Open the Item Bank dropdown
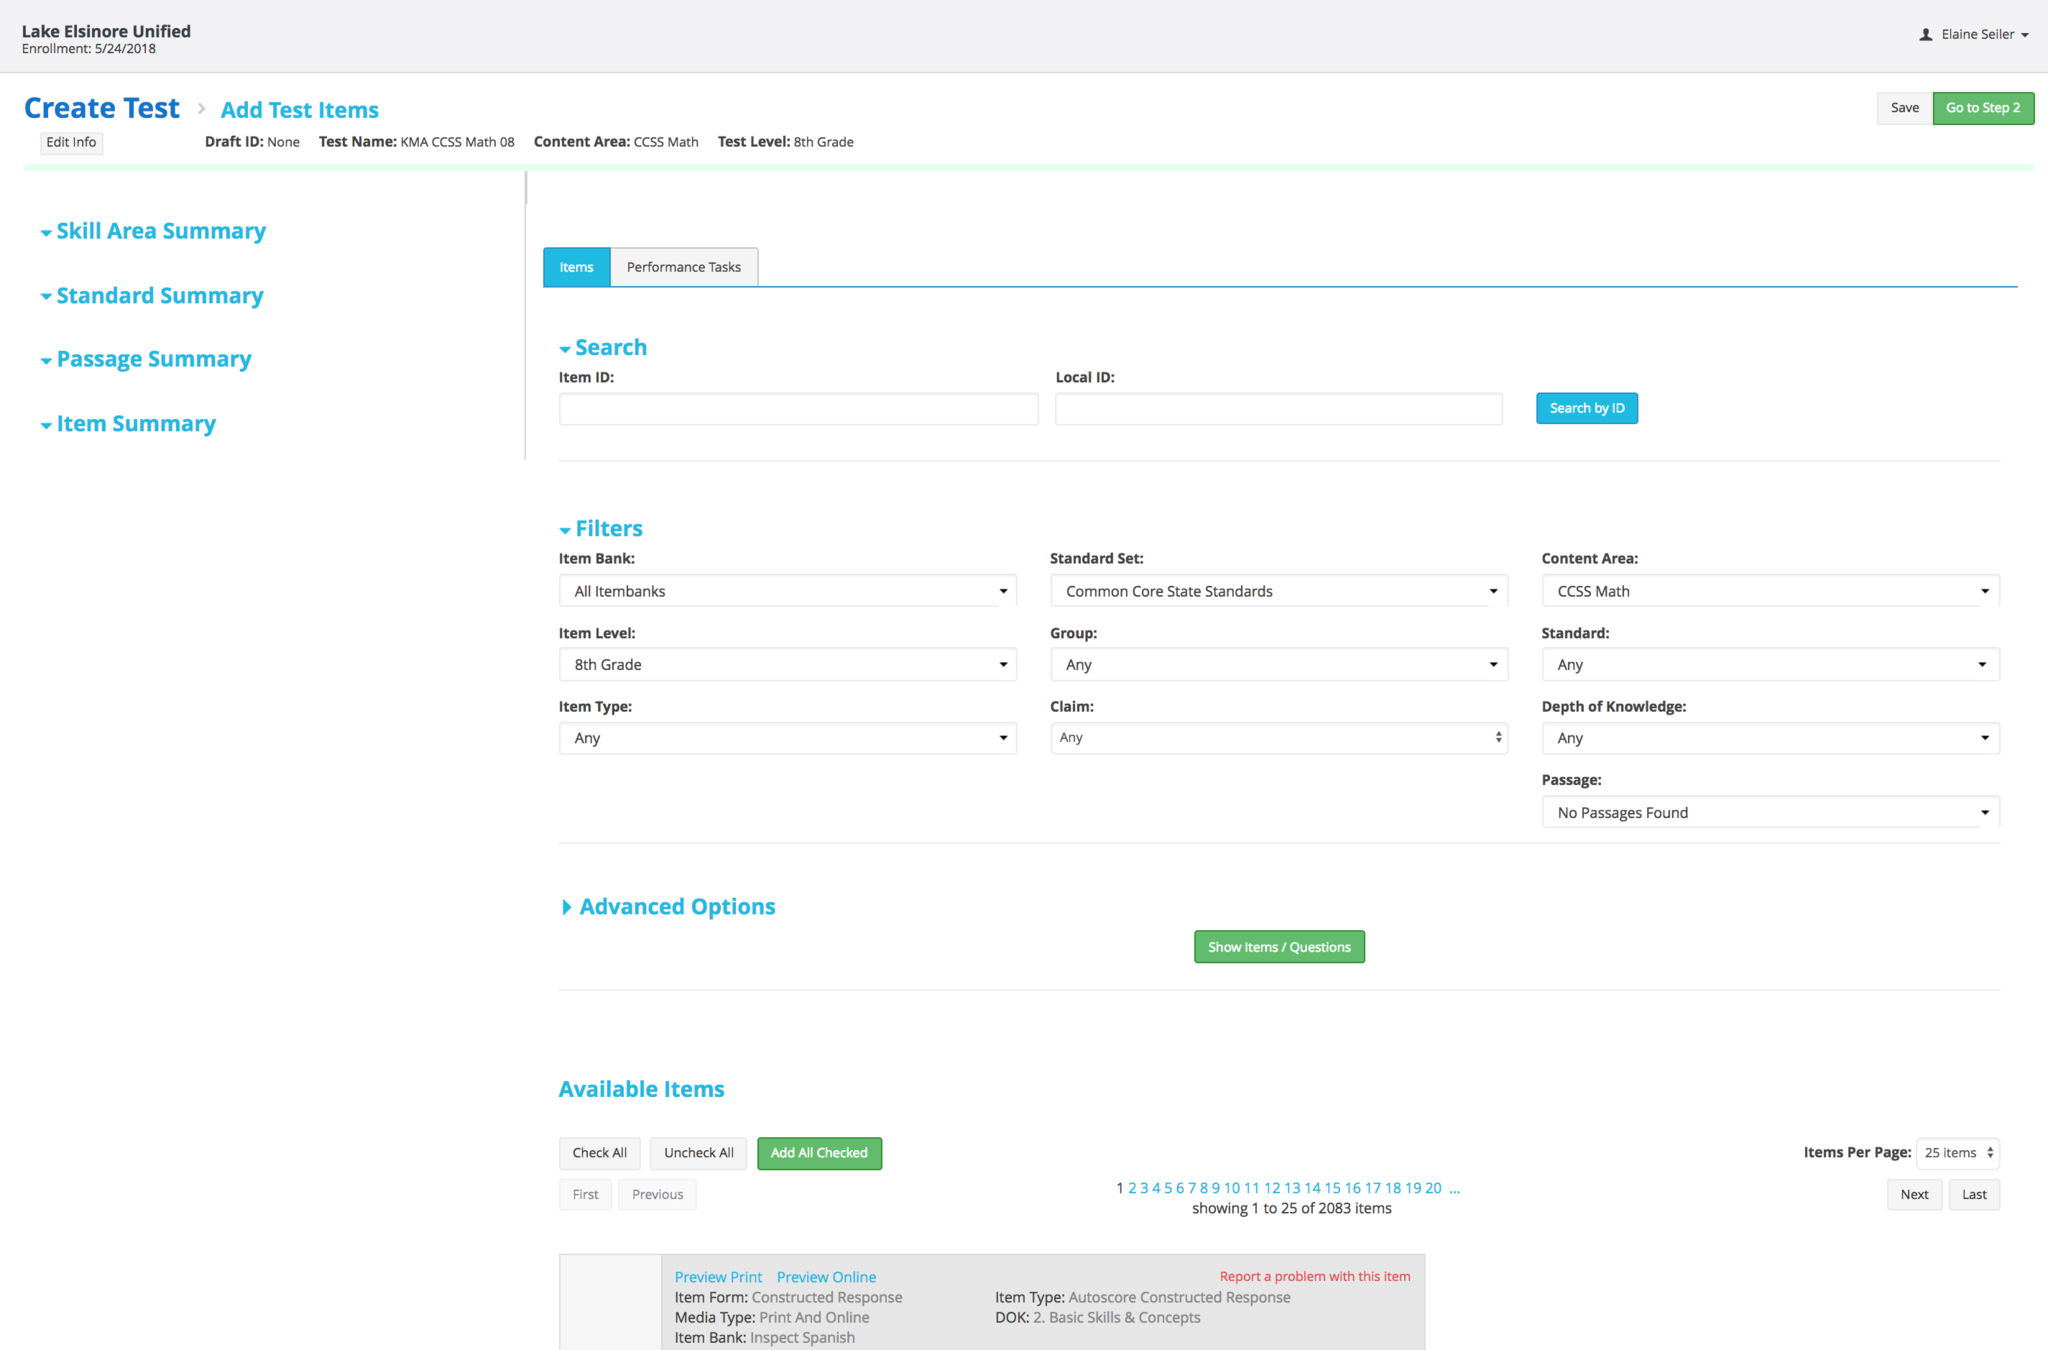 787,591
